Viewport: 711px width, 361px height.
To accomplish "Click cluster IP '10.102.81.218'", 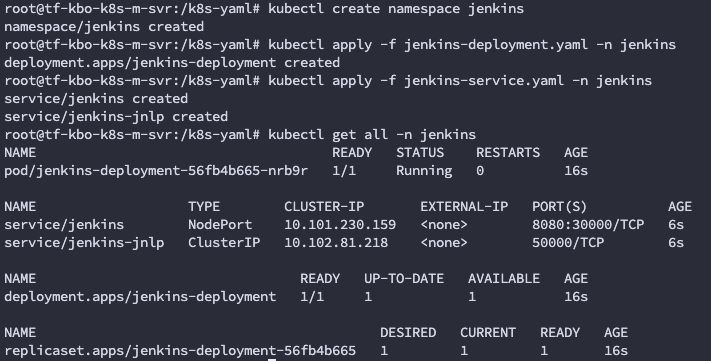I will click(336, 243).
